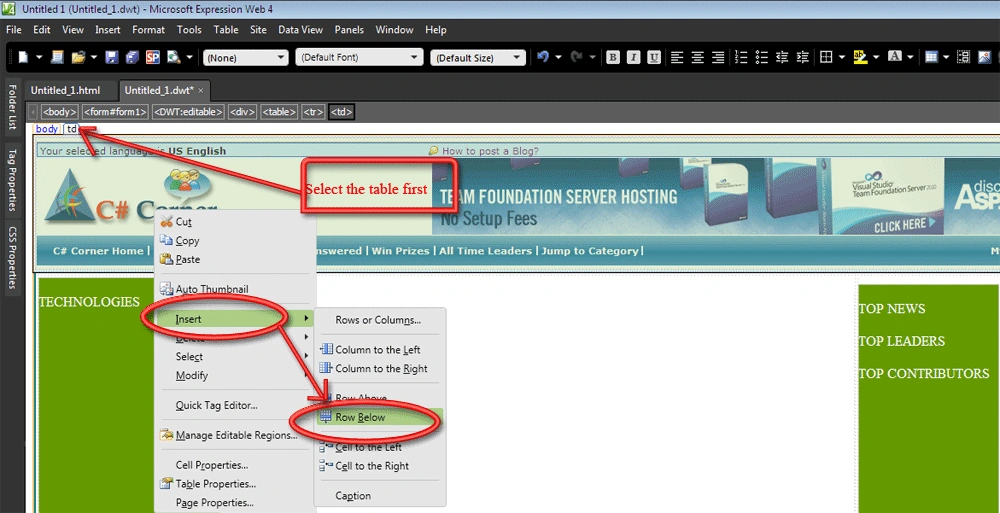Click the Open folder toolbar icon
Viewport: 1000px width, 513px height.
point(78,57)
